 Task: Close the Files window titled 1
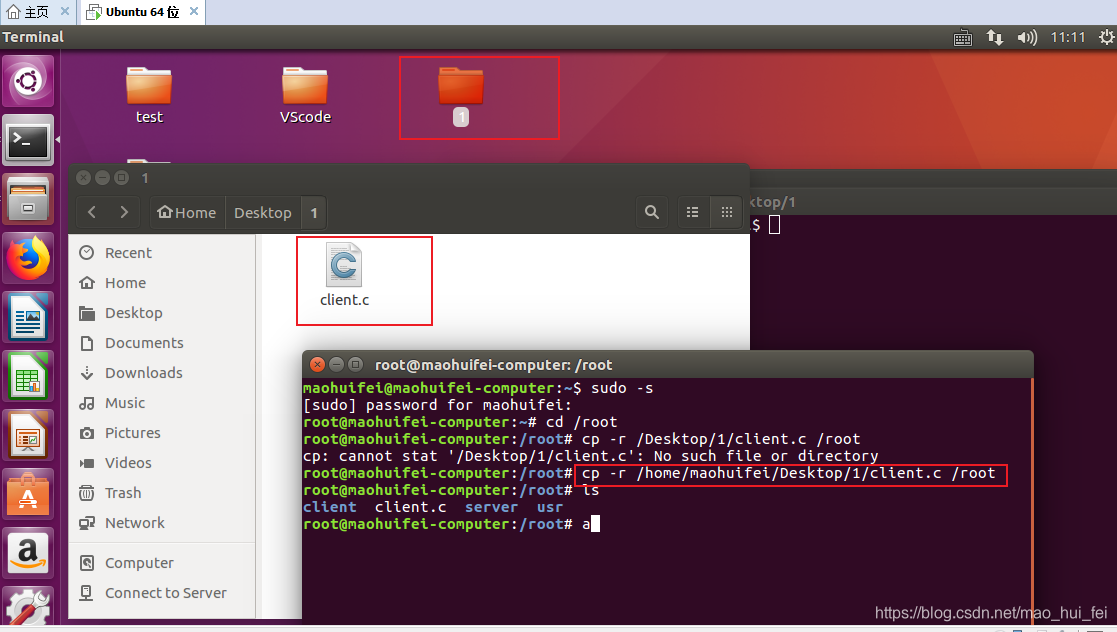pos(83,177)
